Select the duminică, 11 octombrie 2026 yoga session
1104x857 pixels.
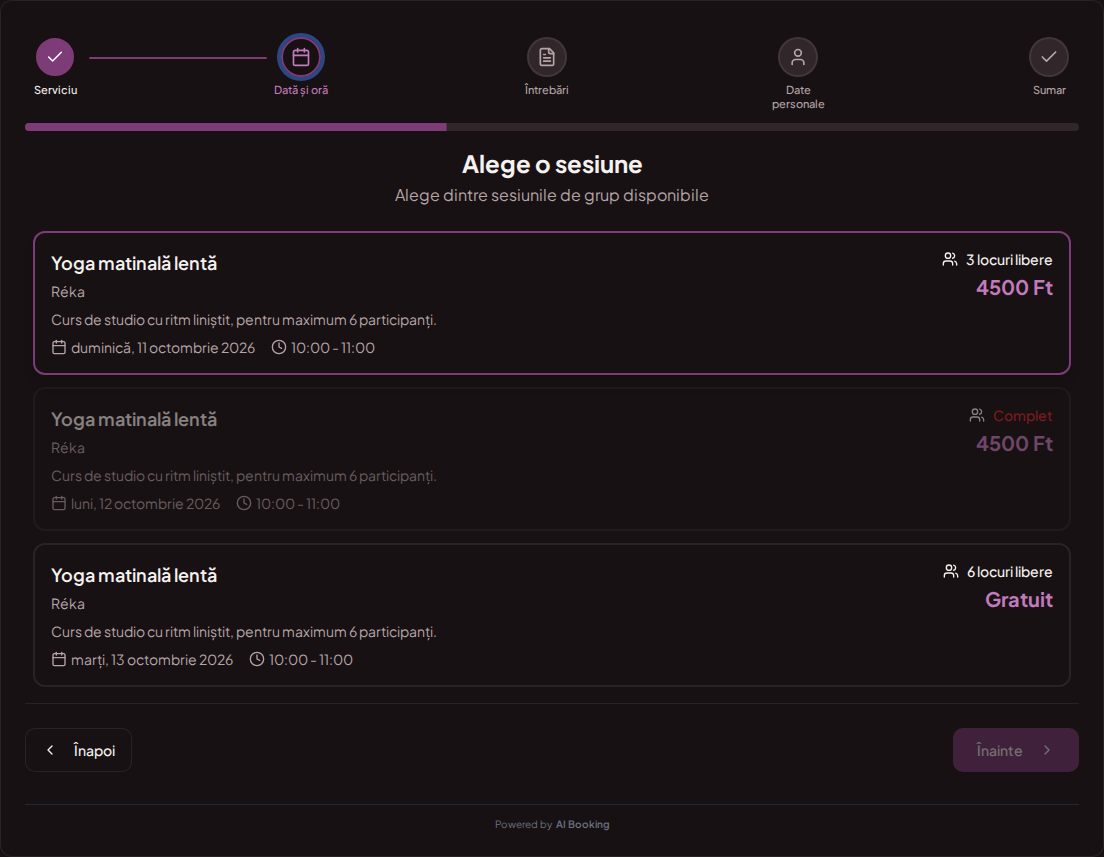pyautogui.click(x=552, y=303)
